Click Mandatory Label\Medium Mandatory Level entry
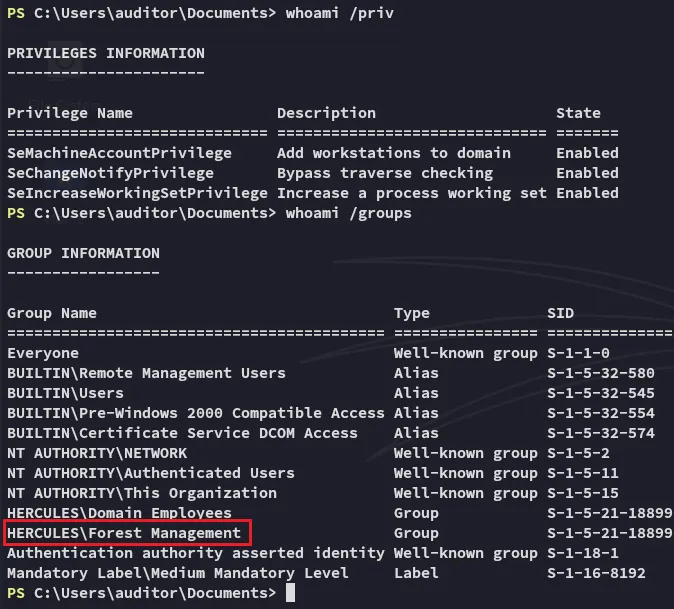Image resolution: width=674 pixels, height=609 pixels. tap(178, 573)
